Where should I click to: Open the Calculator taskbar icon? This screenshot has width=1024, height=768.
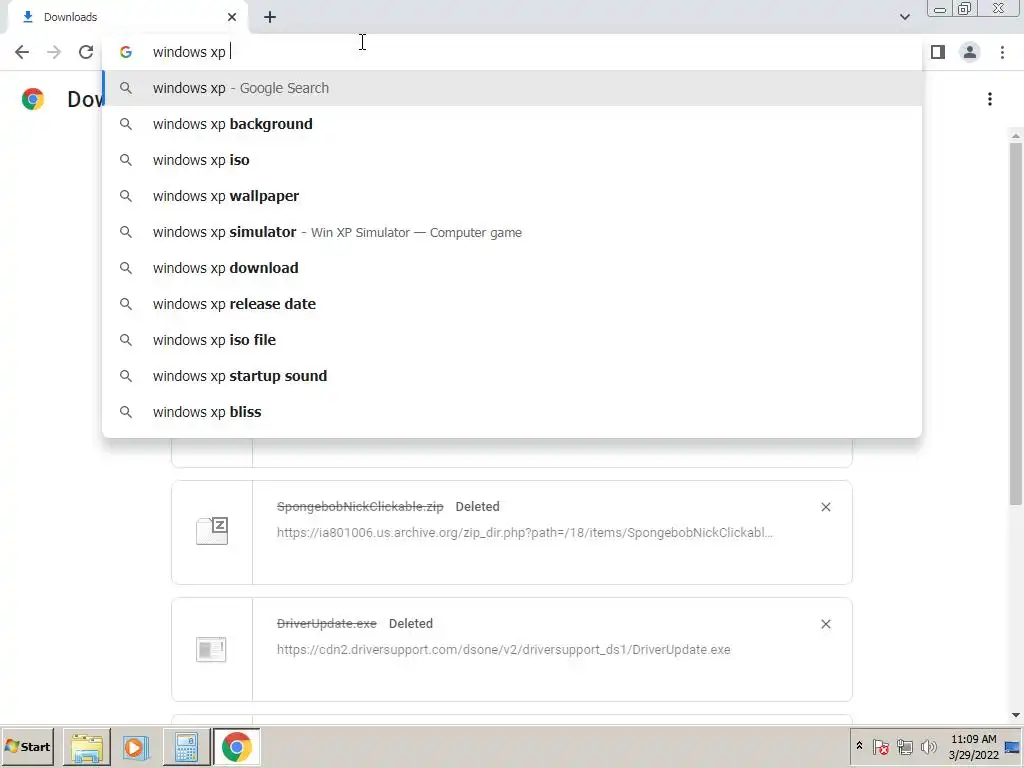186,746
